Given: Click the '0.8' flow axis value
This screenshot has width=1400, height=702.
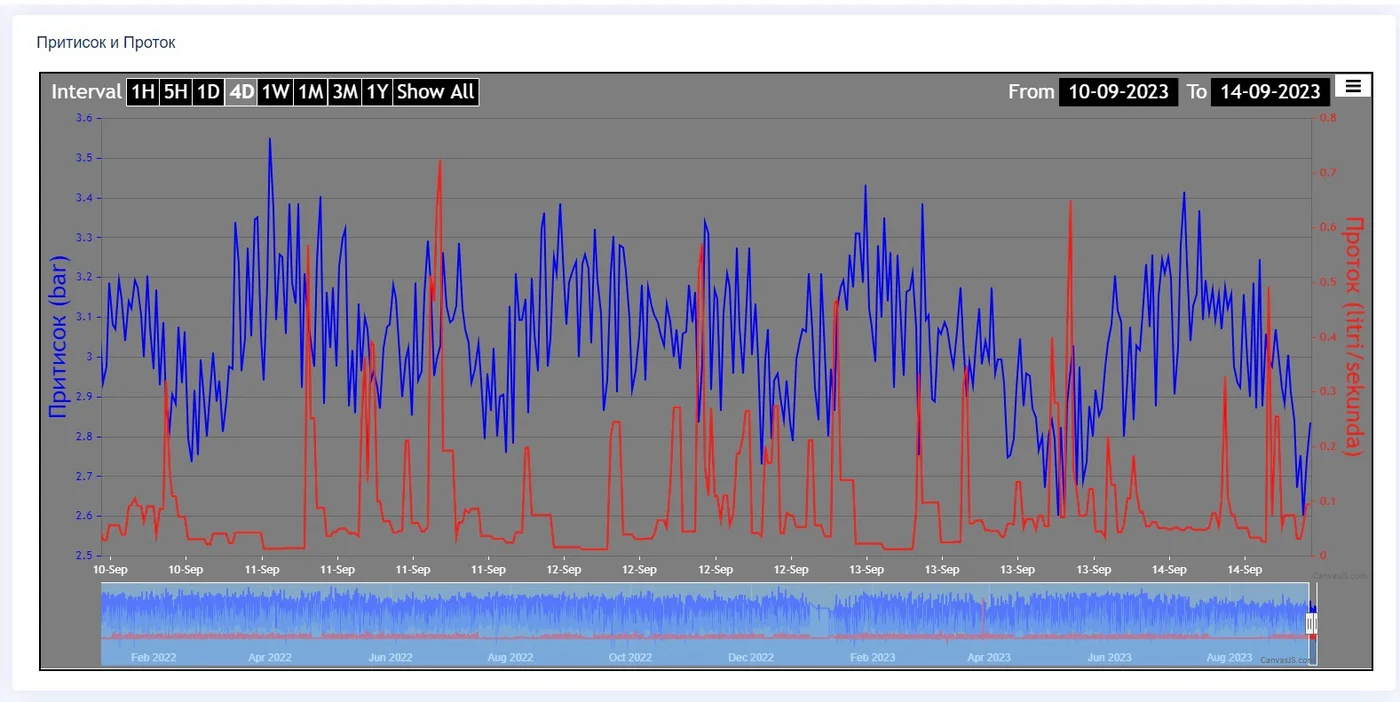Looking at the screenshot, I should [1328, 118].
